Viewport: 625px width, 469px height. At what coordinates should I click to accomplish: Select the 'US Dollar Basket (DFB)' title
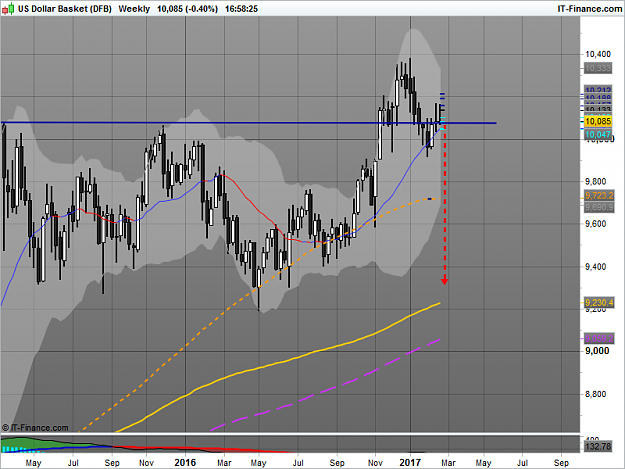(65, 9)
